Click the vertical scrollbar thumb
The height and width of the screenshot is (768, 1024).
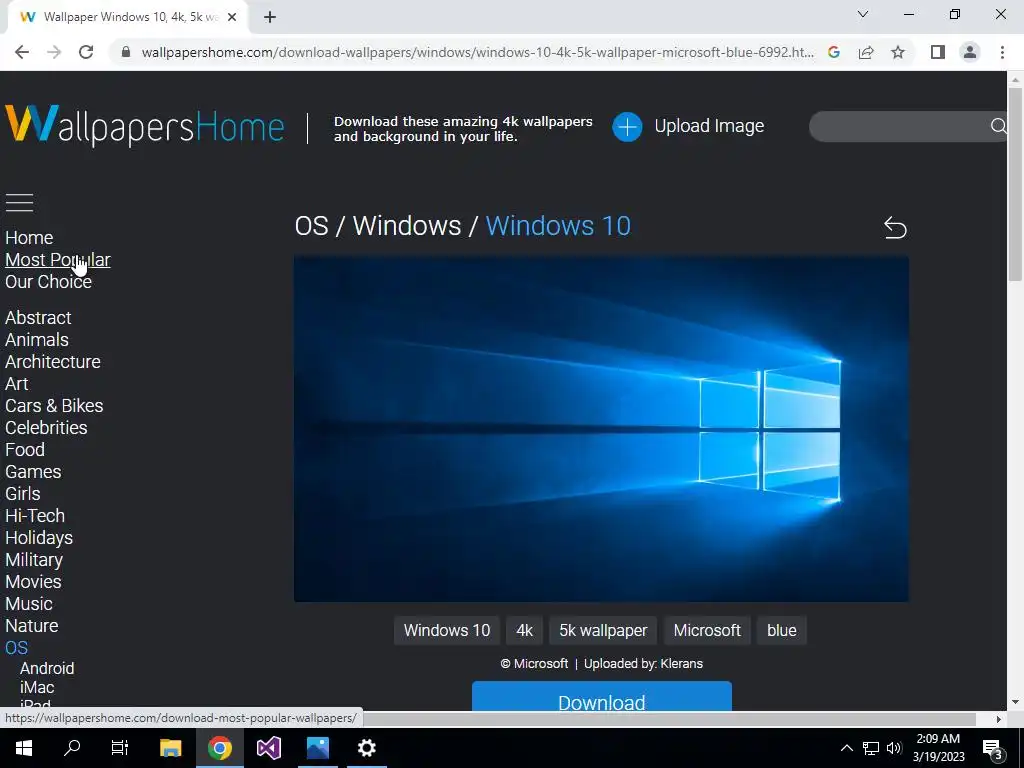[1015, 184]
